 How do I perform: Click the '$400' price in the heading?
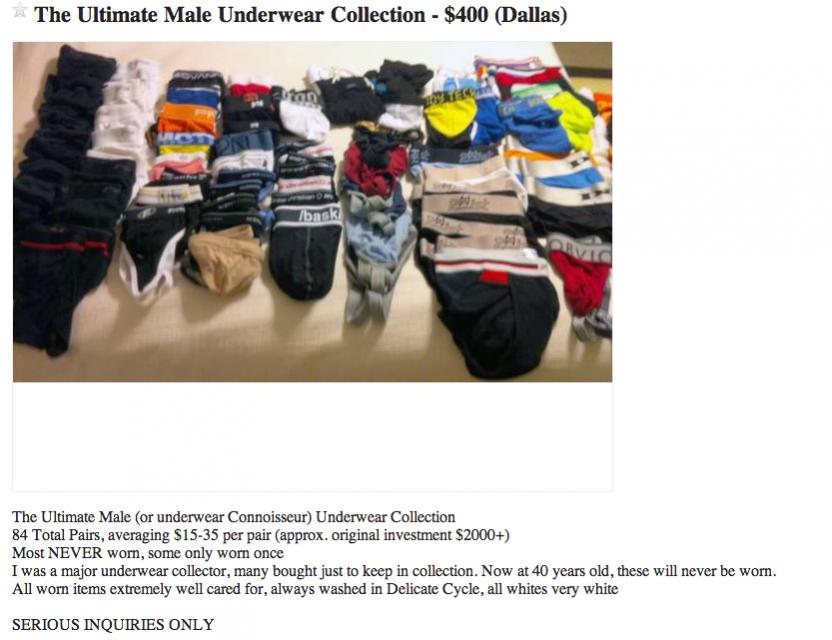(466, 15)
